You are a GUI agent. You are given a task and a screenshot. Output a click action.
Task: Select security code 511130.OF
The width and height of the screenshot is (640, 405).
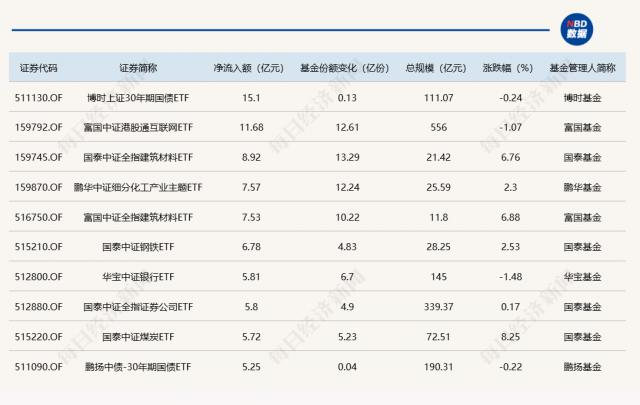click(x=41, y=98)
